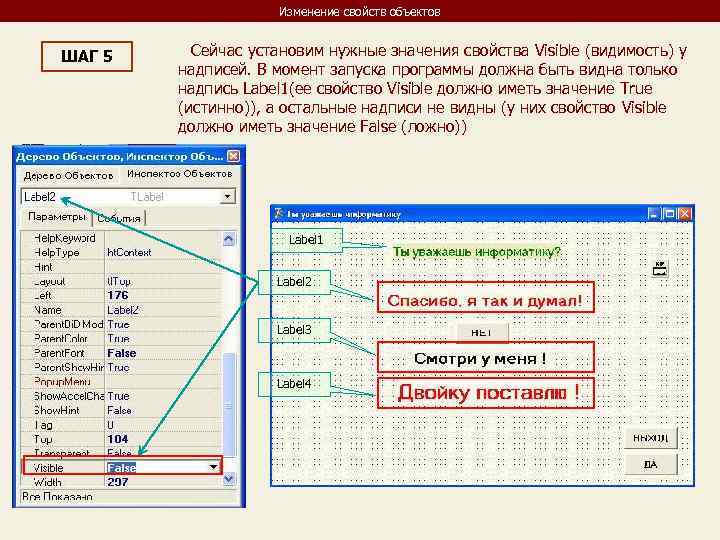
Task: Click the Object Inspector title bar
Action: tap(127, 156)
